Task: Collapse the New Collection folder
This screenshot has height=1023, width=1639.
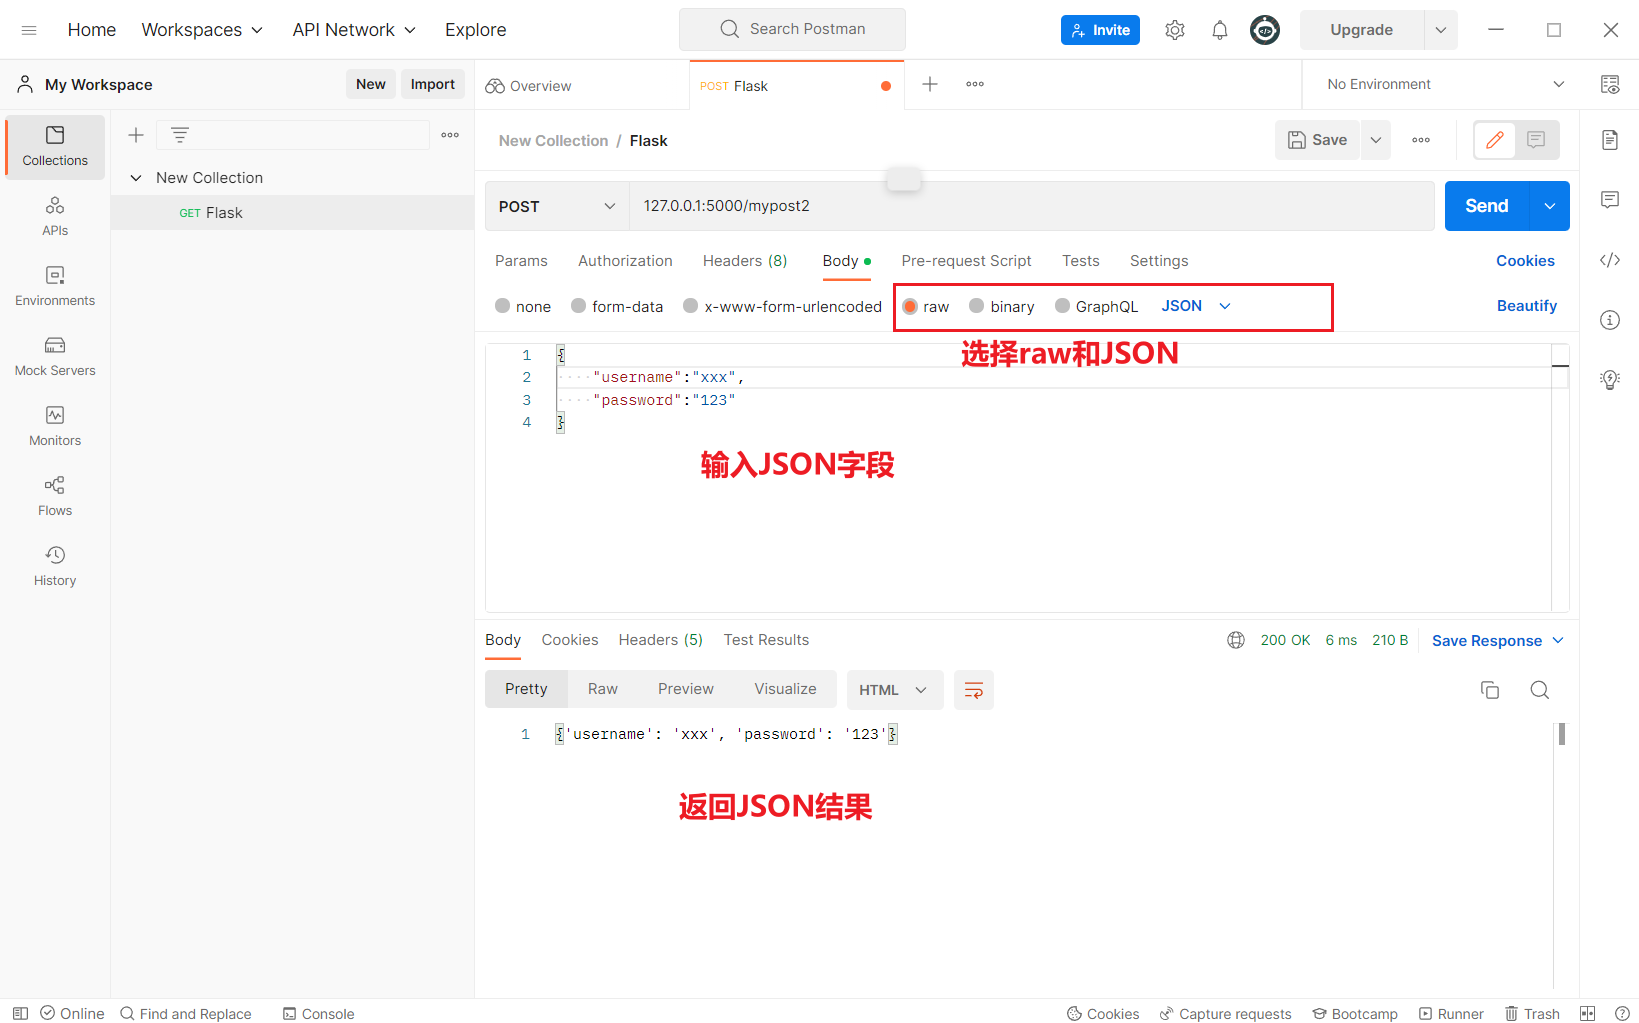Action: (x=136, y=178)
